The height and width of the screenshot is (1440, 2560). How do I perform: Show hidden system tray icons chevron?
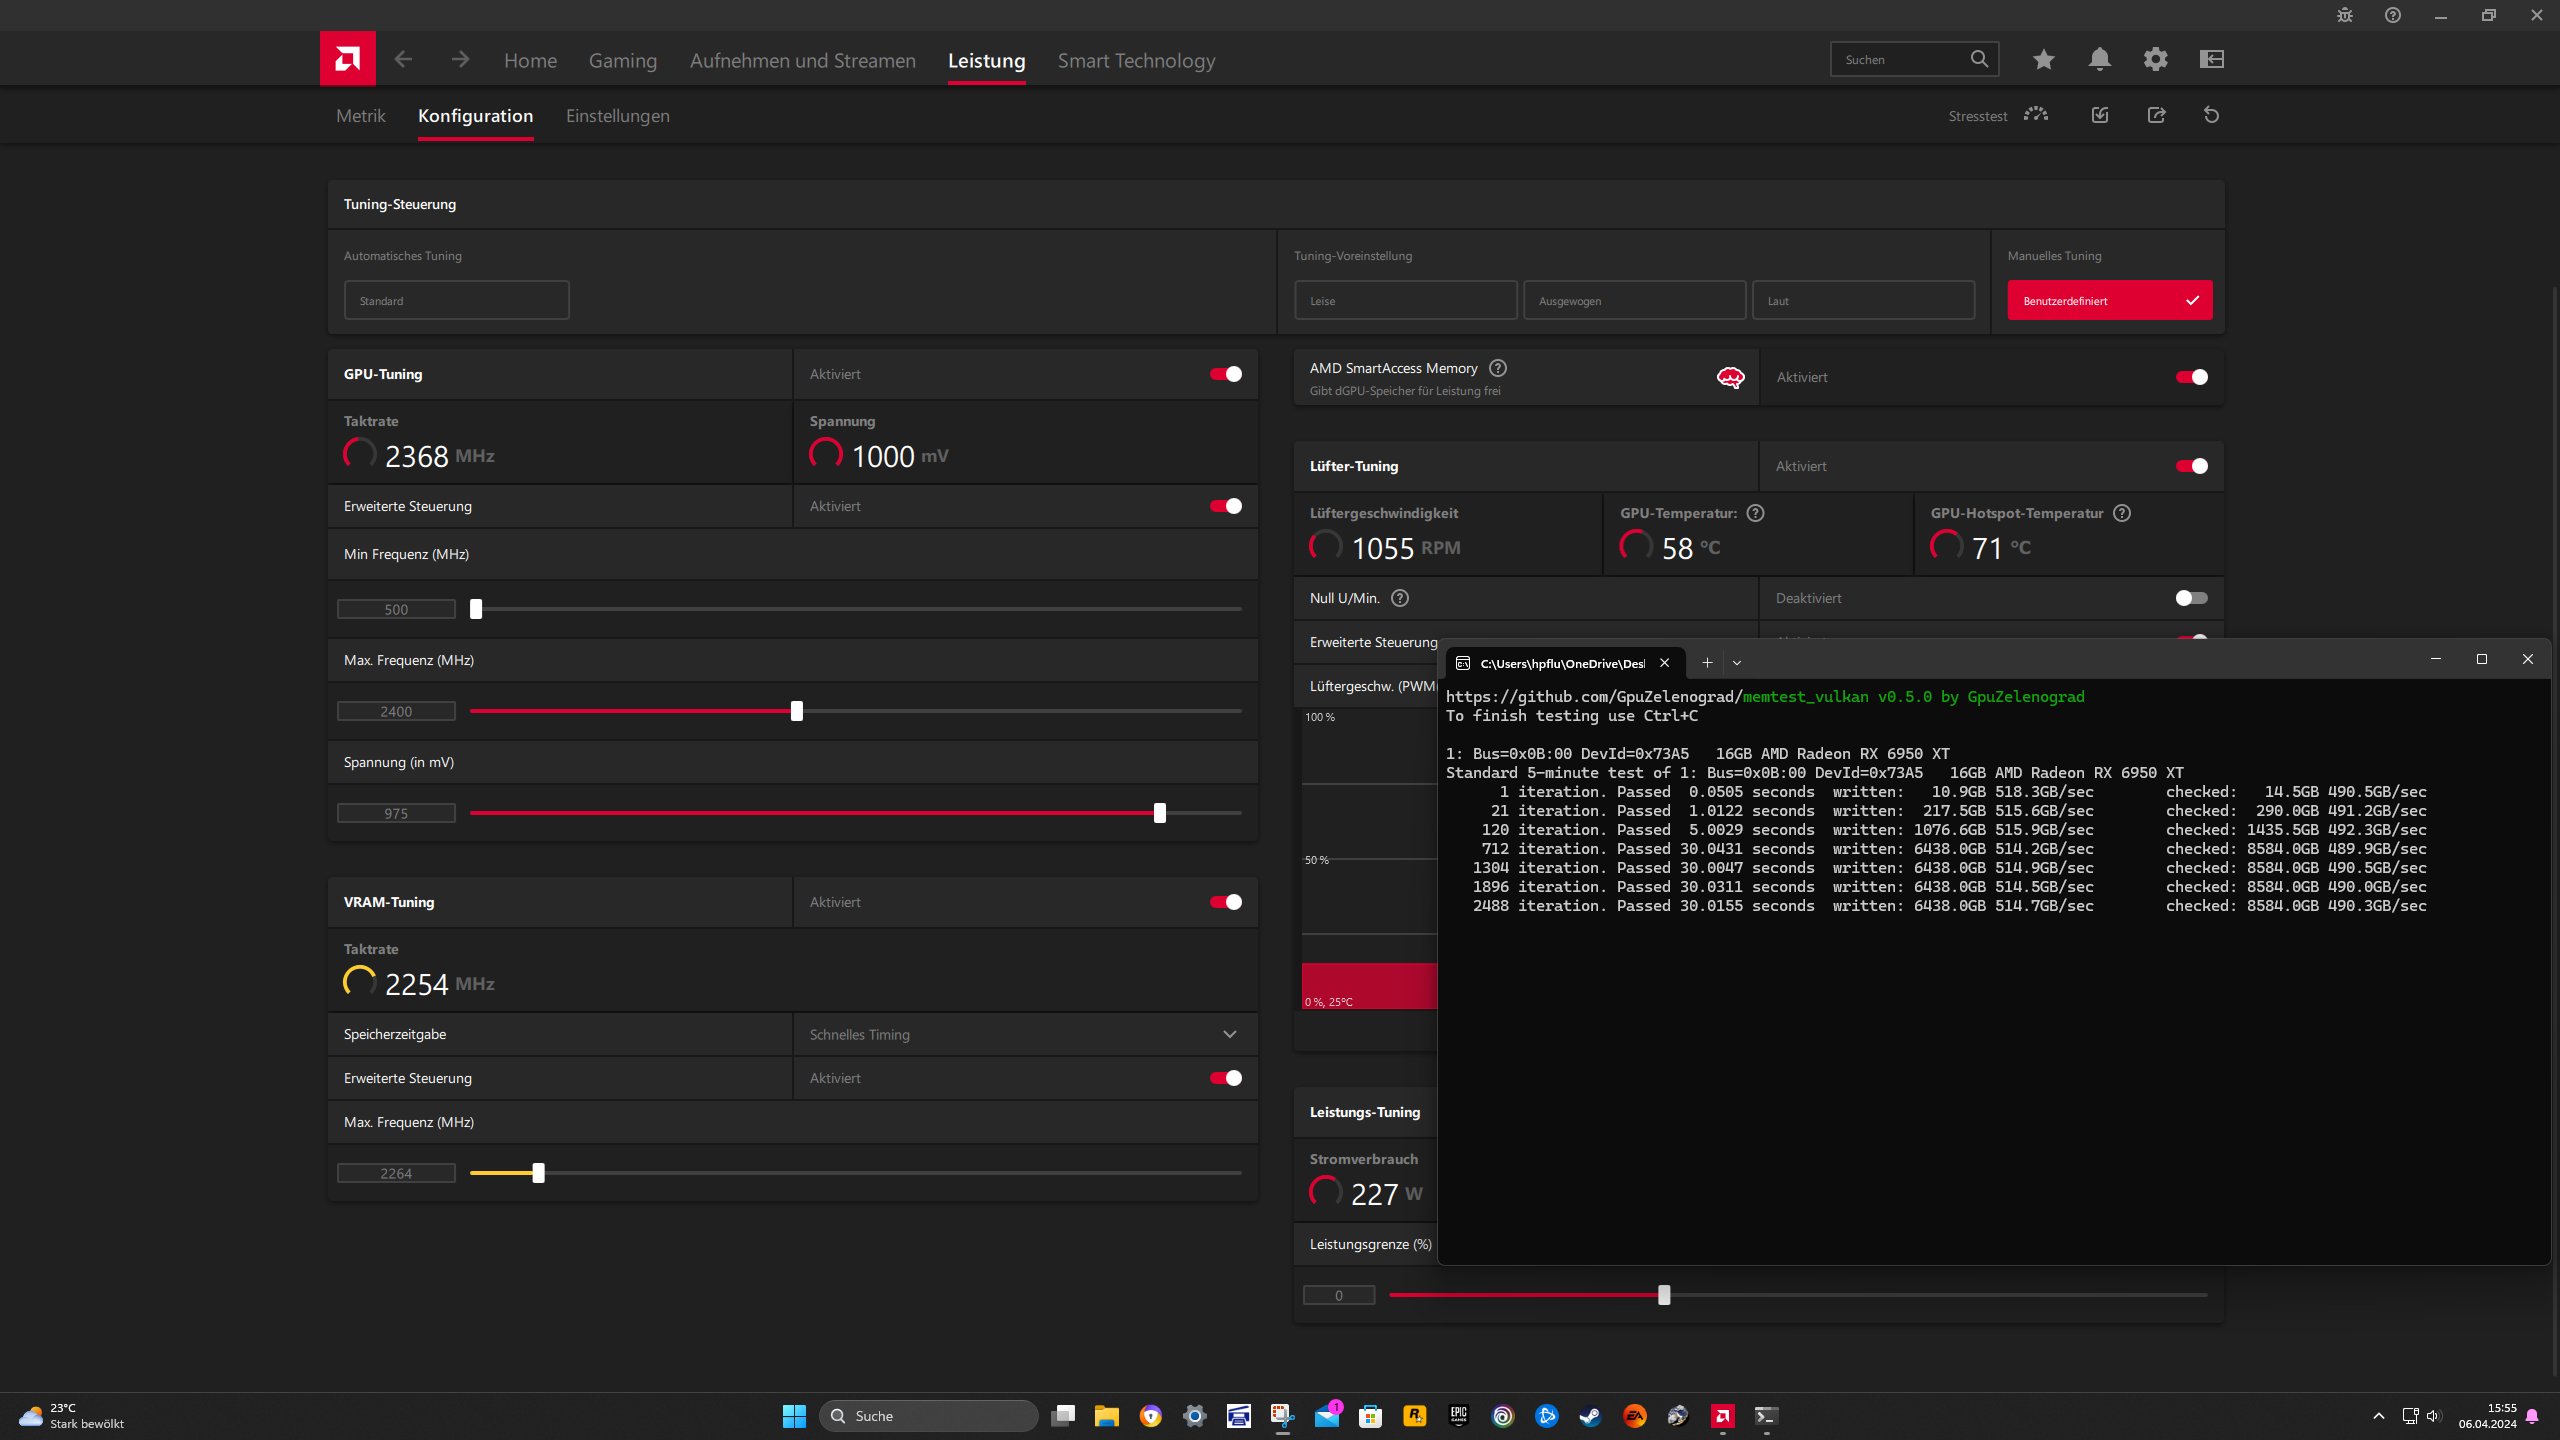pos(2378,1416)
